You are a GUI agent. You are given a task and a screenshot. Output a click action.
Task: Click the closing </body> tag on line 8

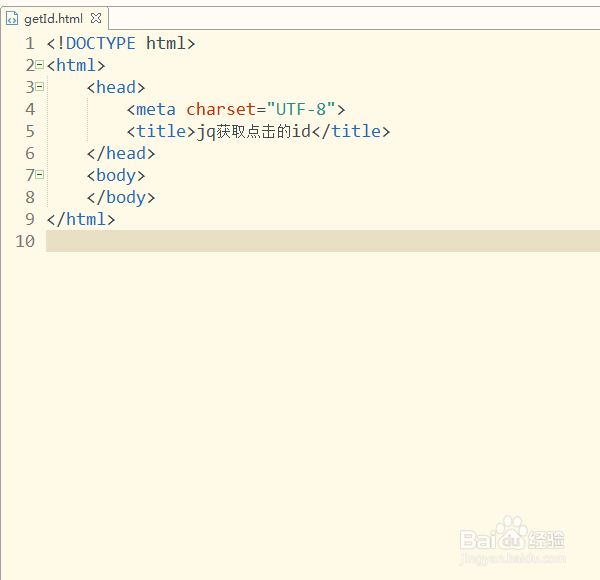[121, 197]
